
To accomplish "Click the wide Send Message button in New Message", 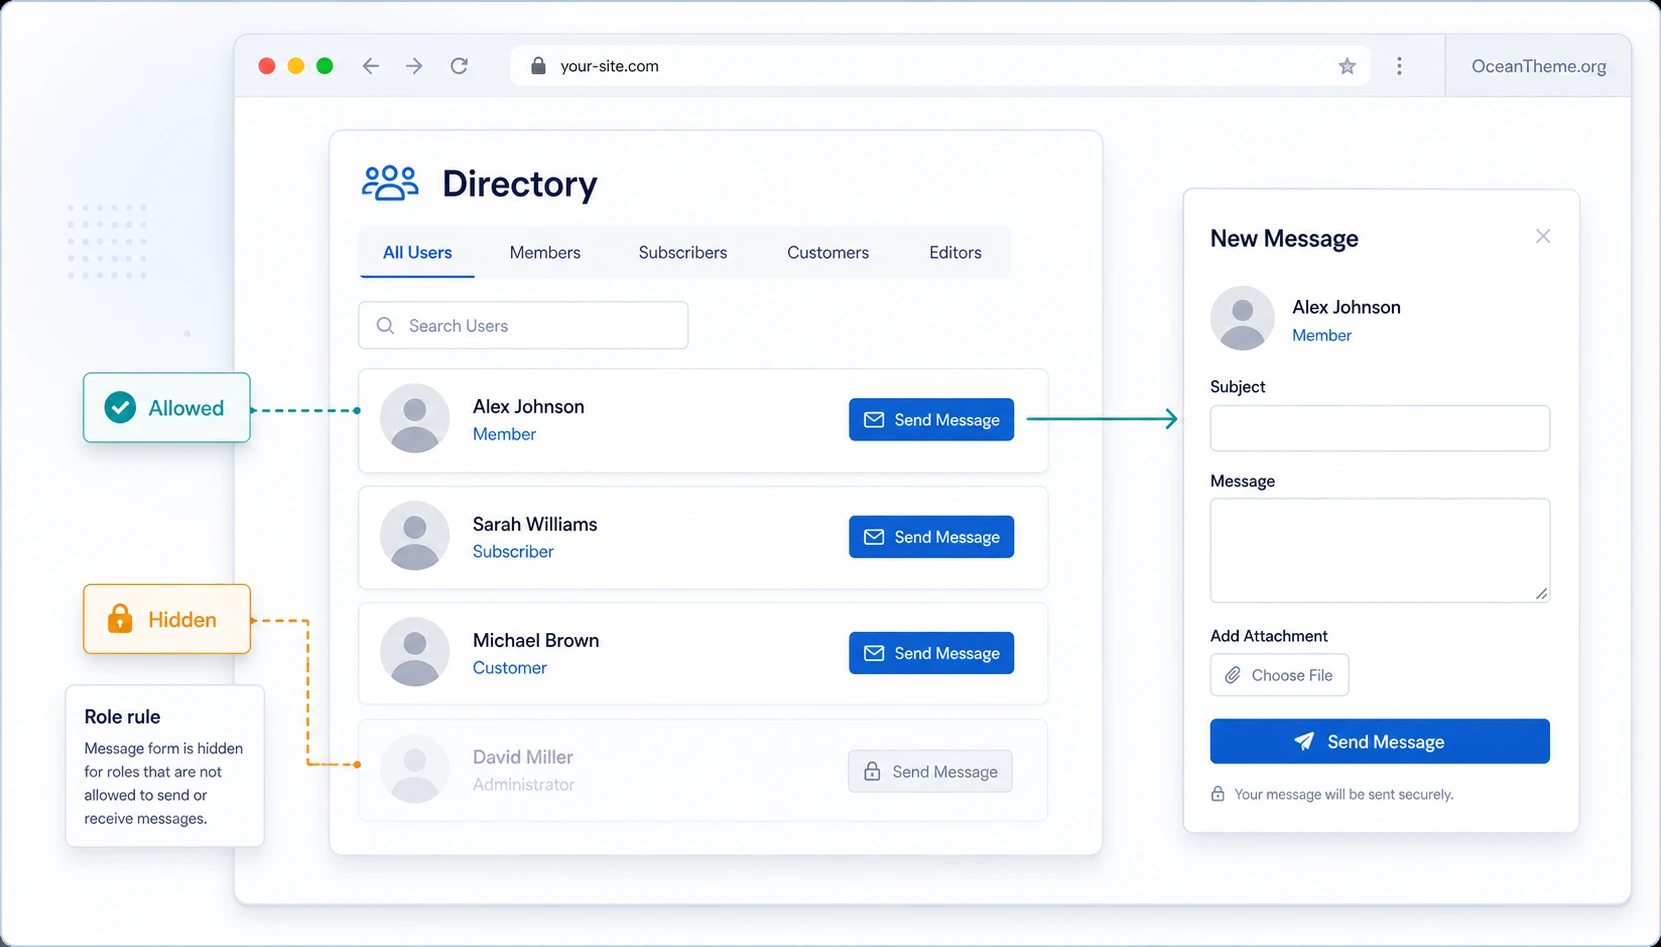I will pos(1380,741).
